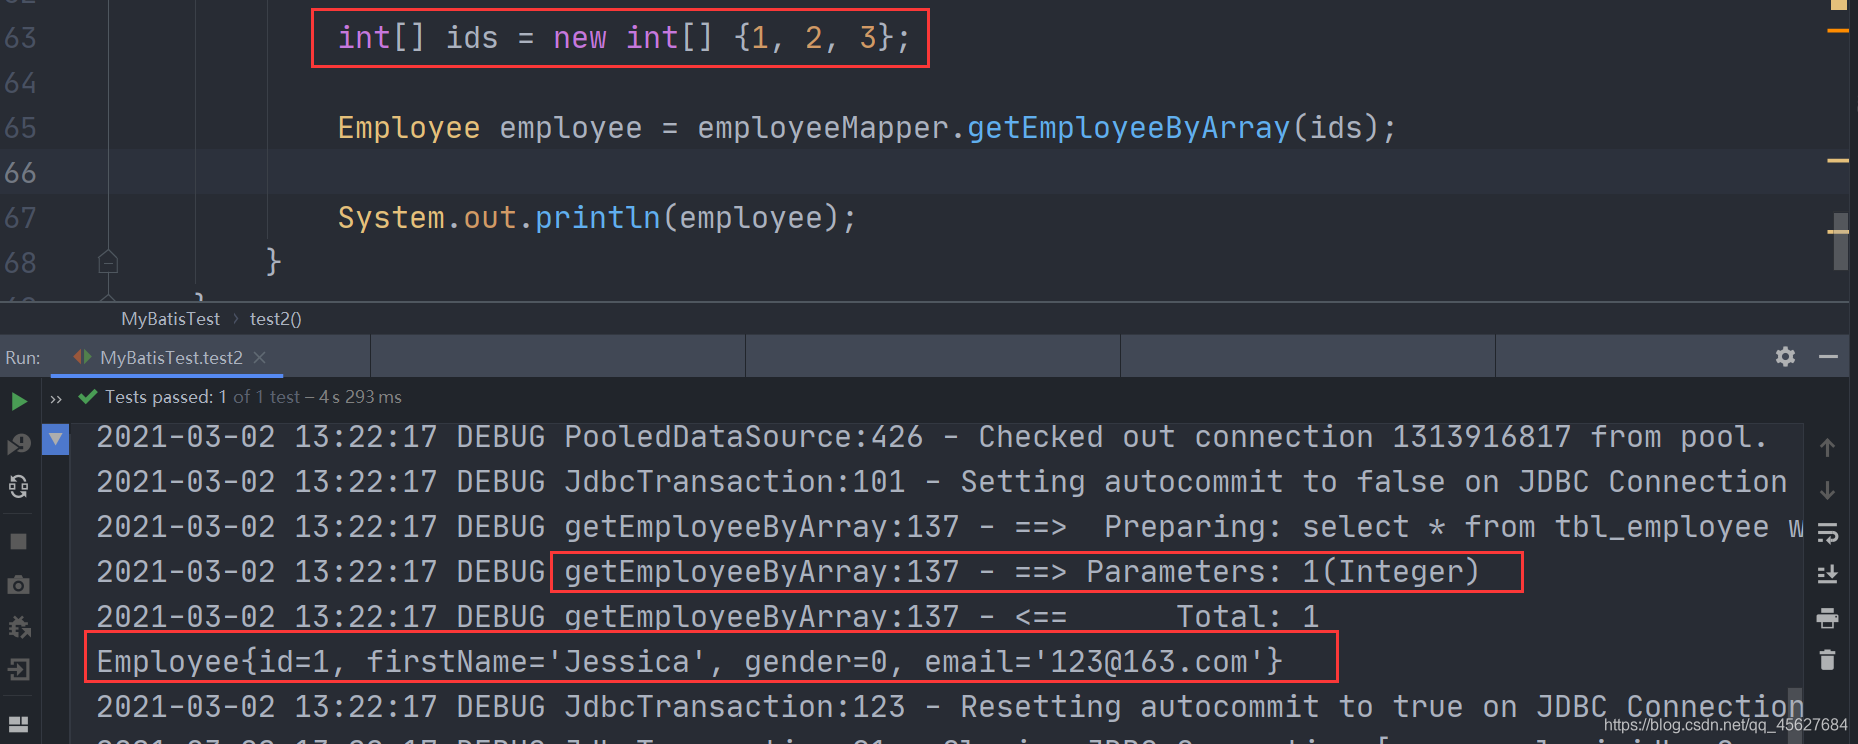Click the print console output icon
Screen dimensions: 1858x744
(x=1827, y=618)
